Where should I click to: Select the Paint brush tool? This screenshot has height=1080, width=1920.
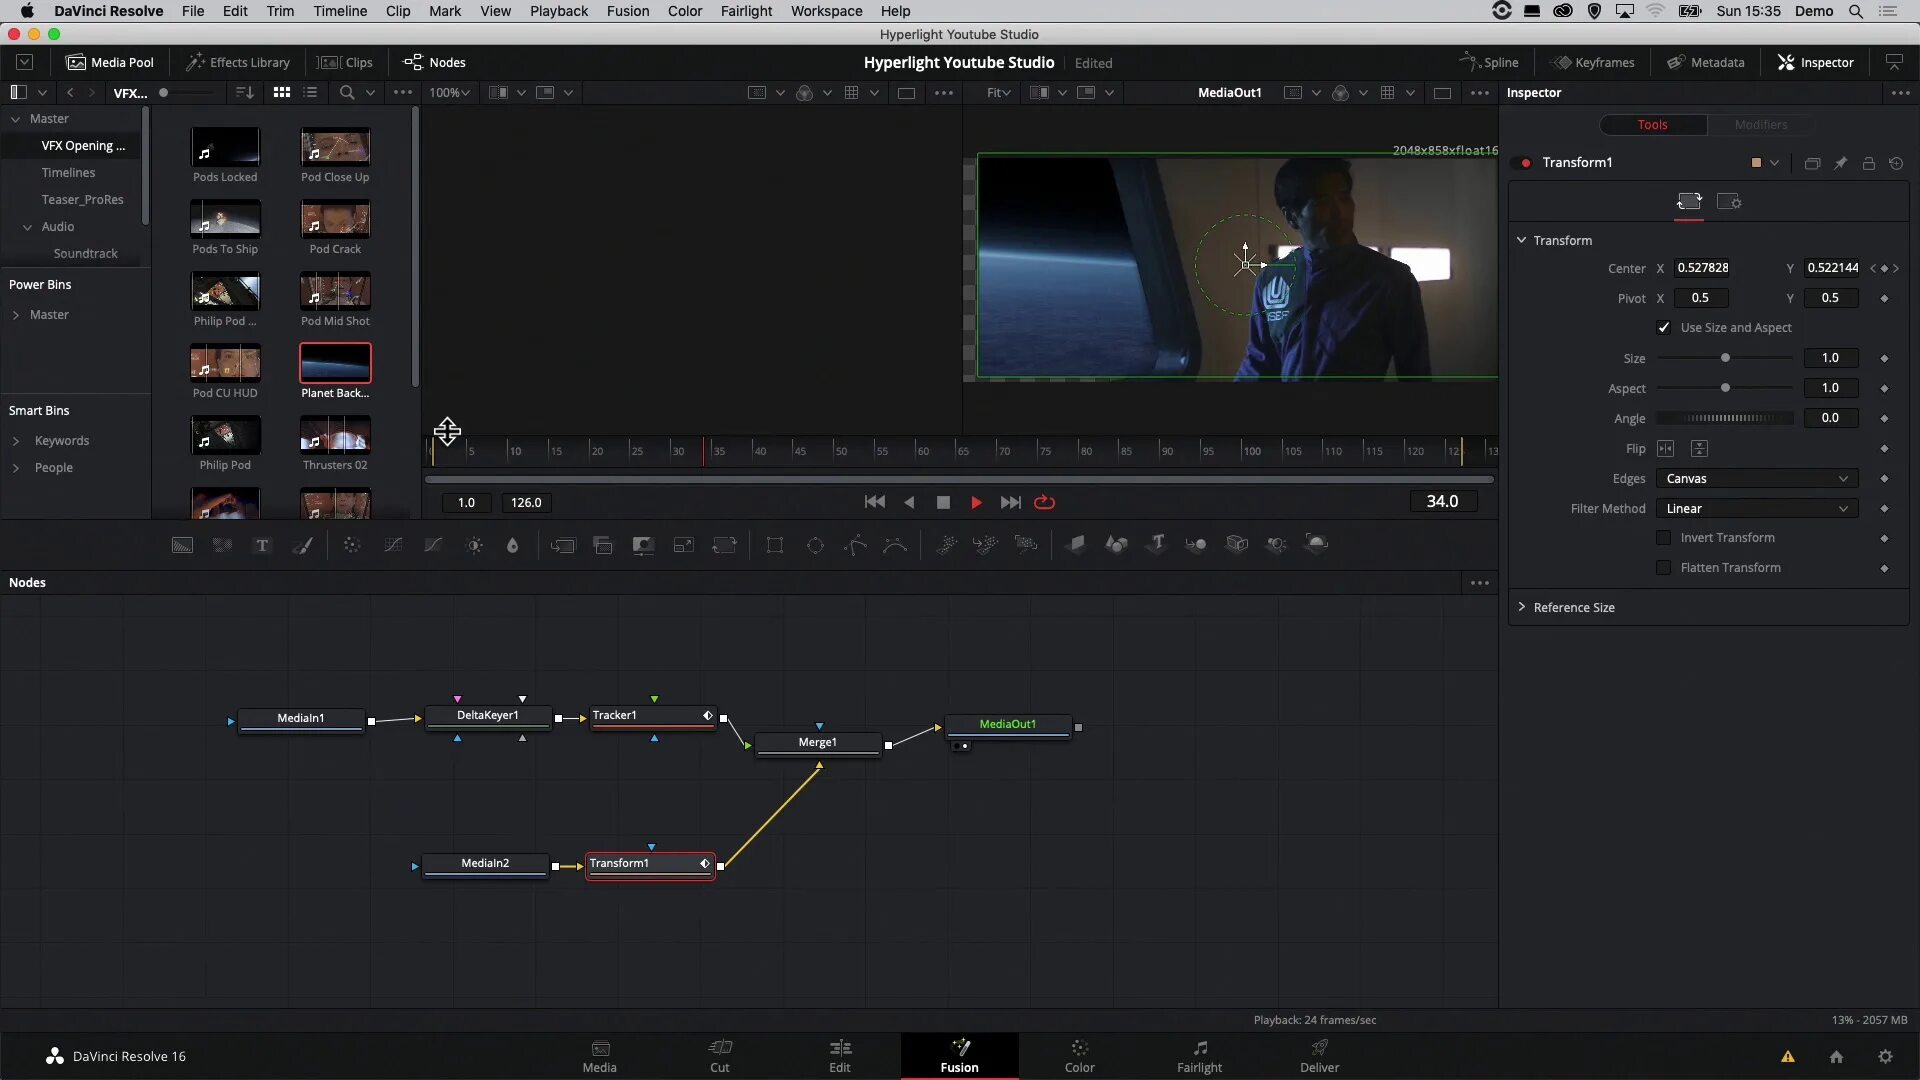302,545
